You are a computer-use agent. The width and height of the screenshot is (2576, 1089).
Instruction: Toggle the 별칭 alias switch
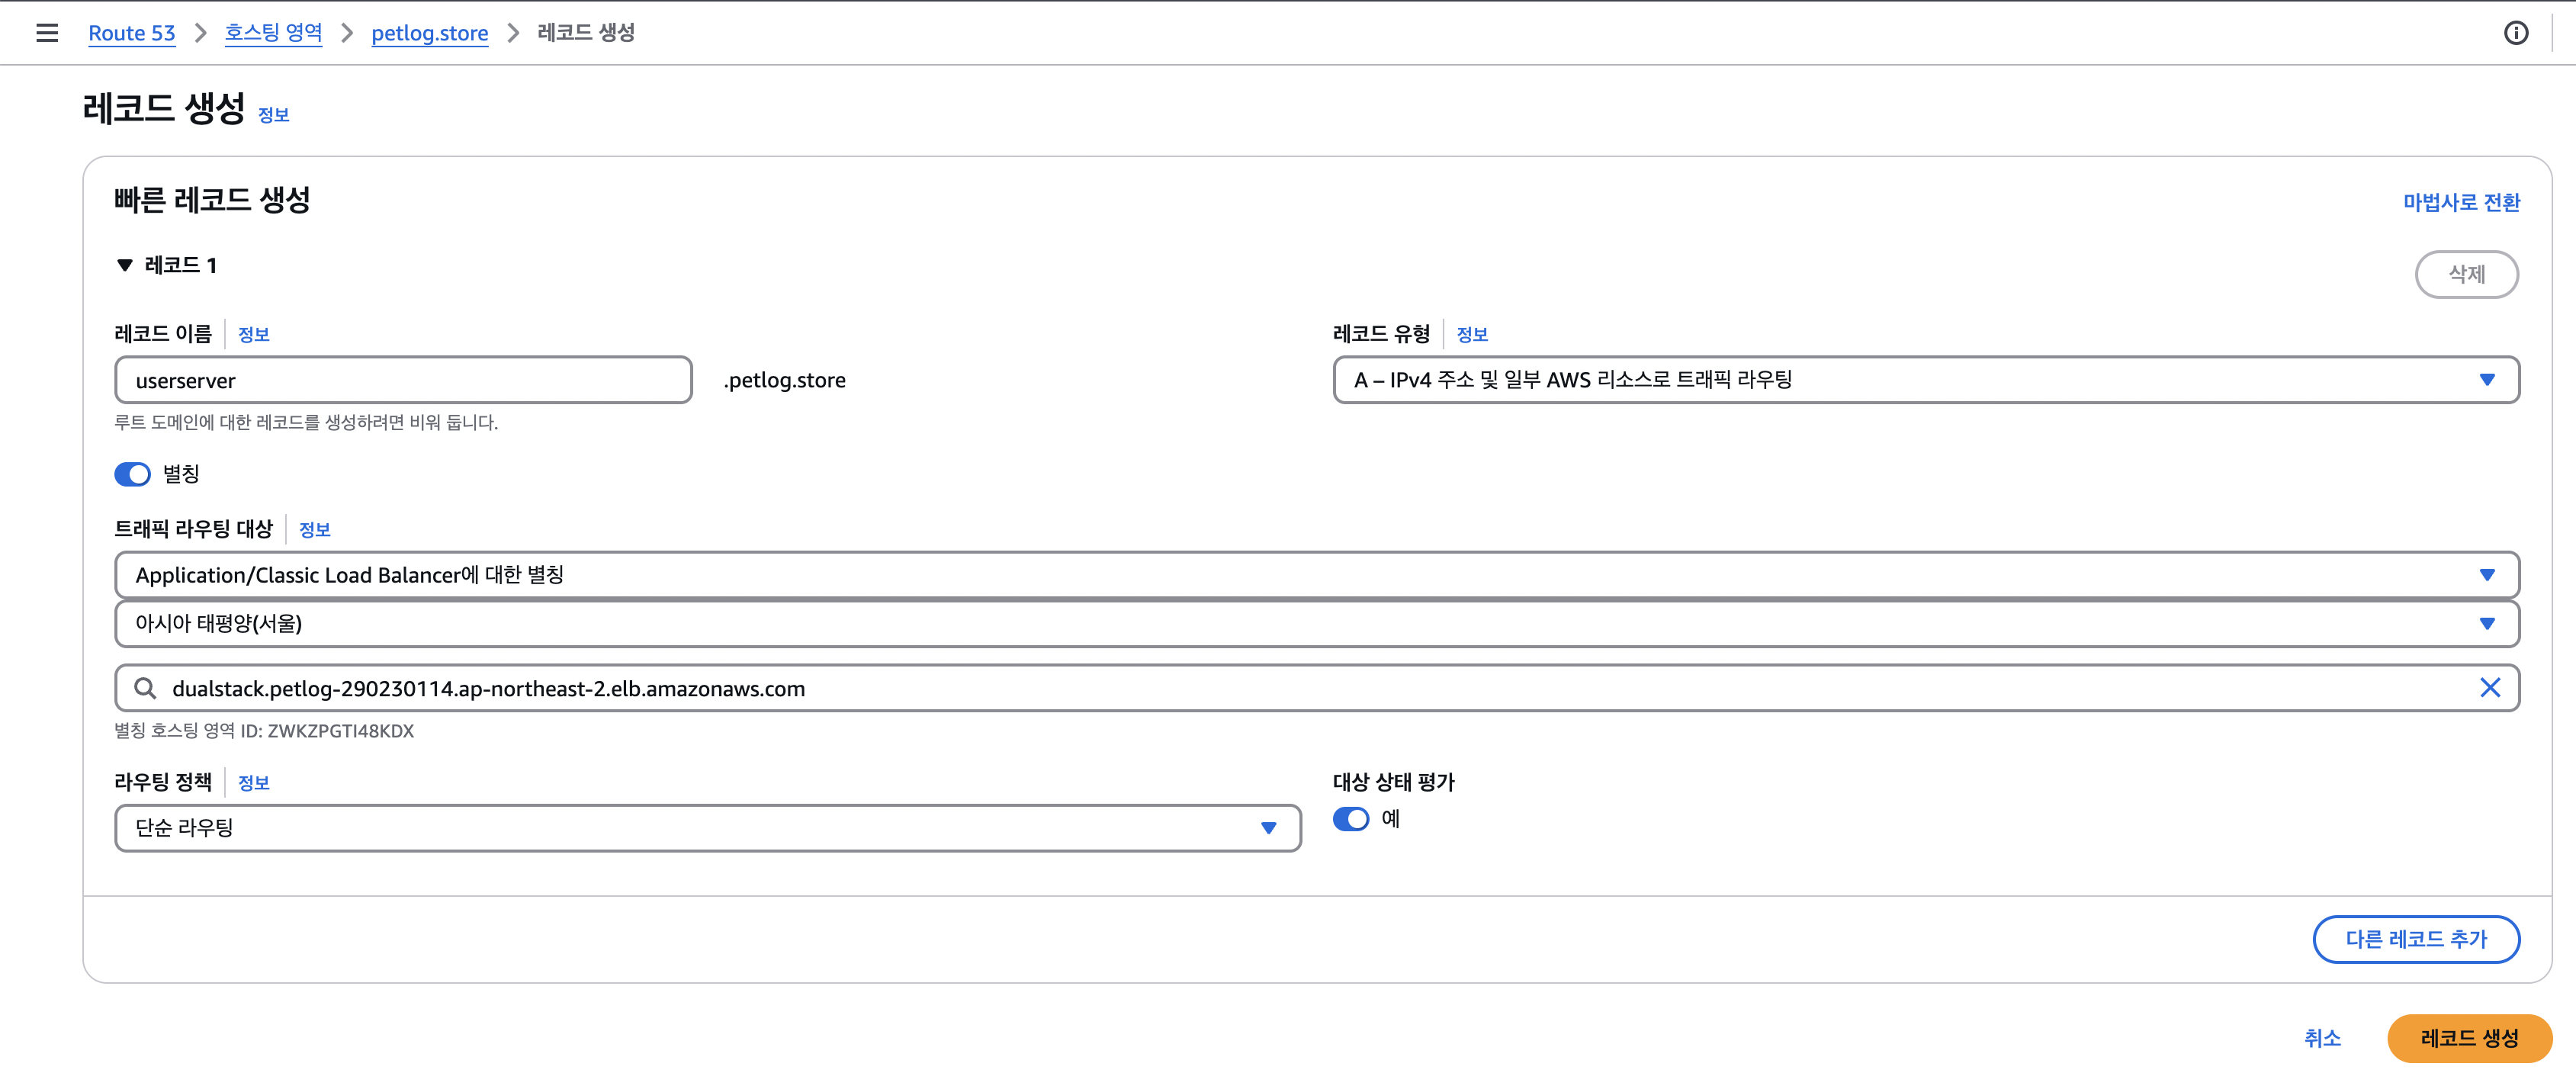coord(133,474)
